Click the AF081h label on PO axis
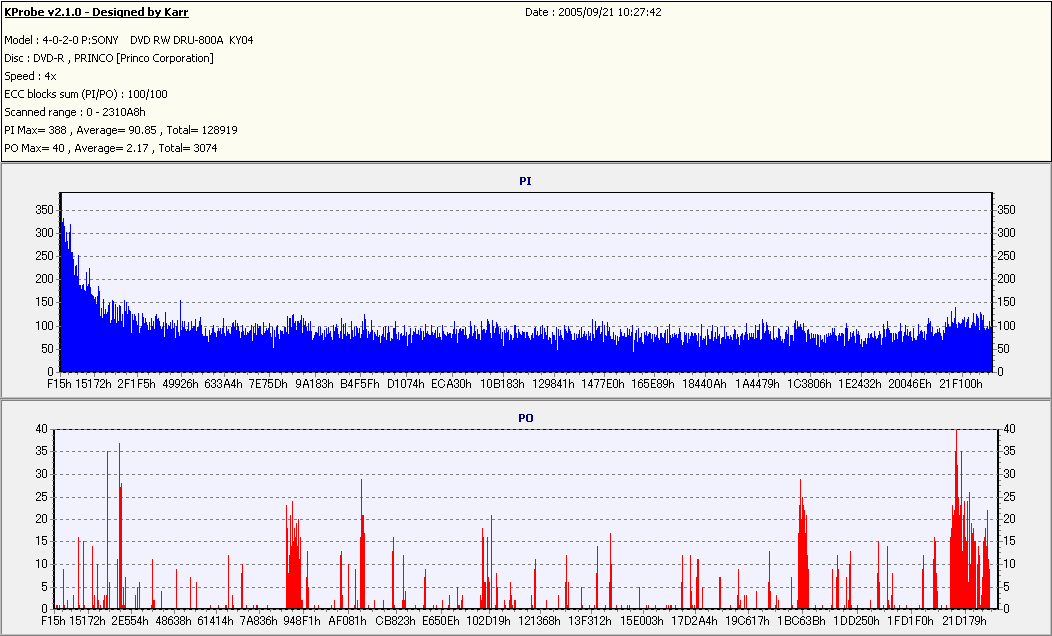The width and height of the screenshot is (1052, 636). [348, 621]
